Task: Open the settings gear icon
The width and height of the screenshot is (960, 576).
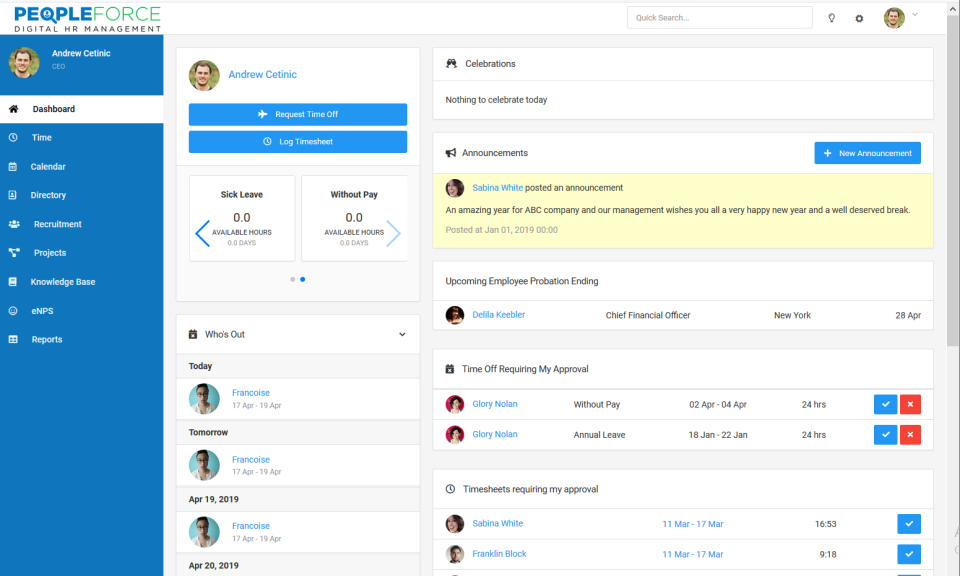Action: pos(859,18)
